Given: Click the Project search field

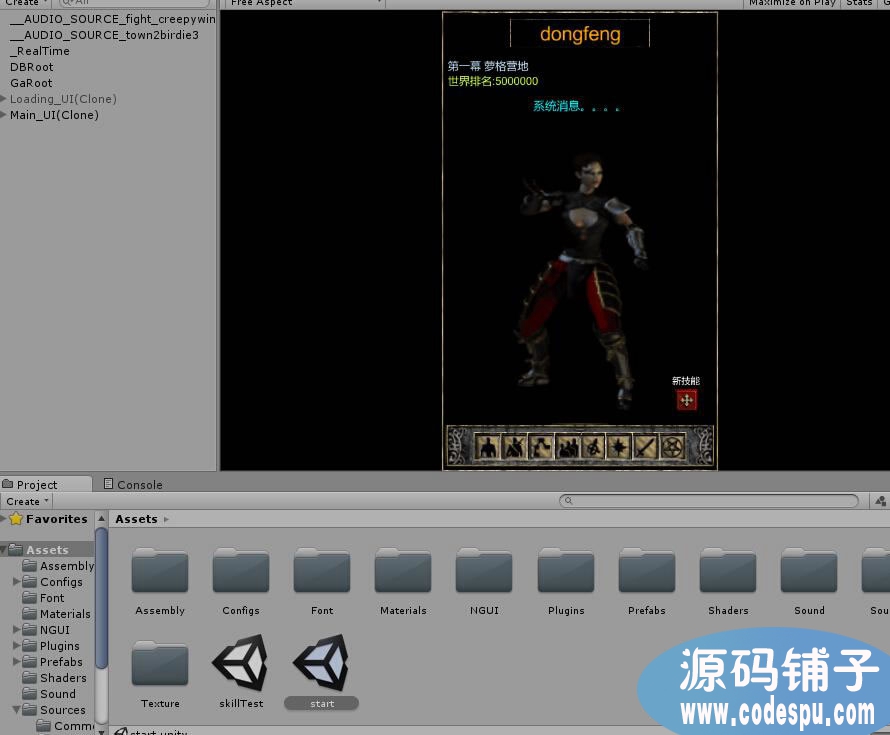Looking at the screenshot, I should click(709, 501).
